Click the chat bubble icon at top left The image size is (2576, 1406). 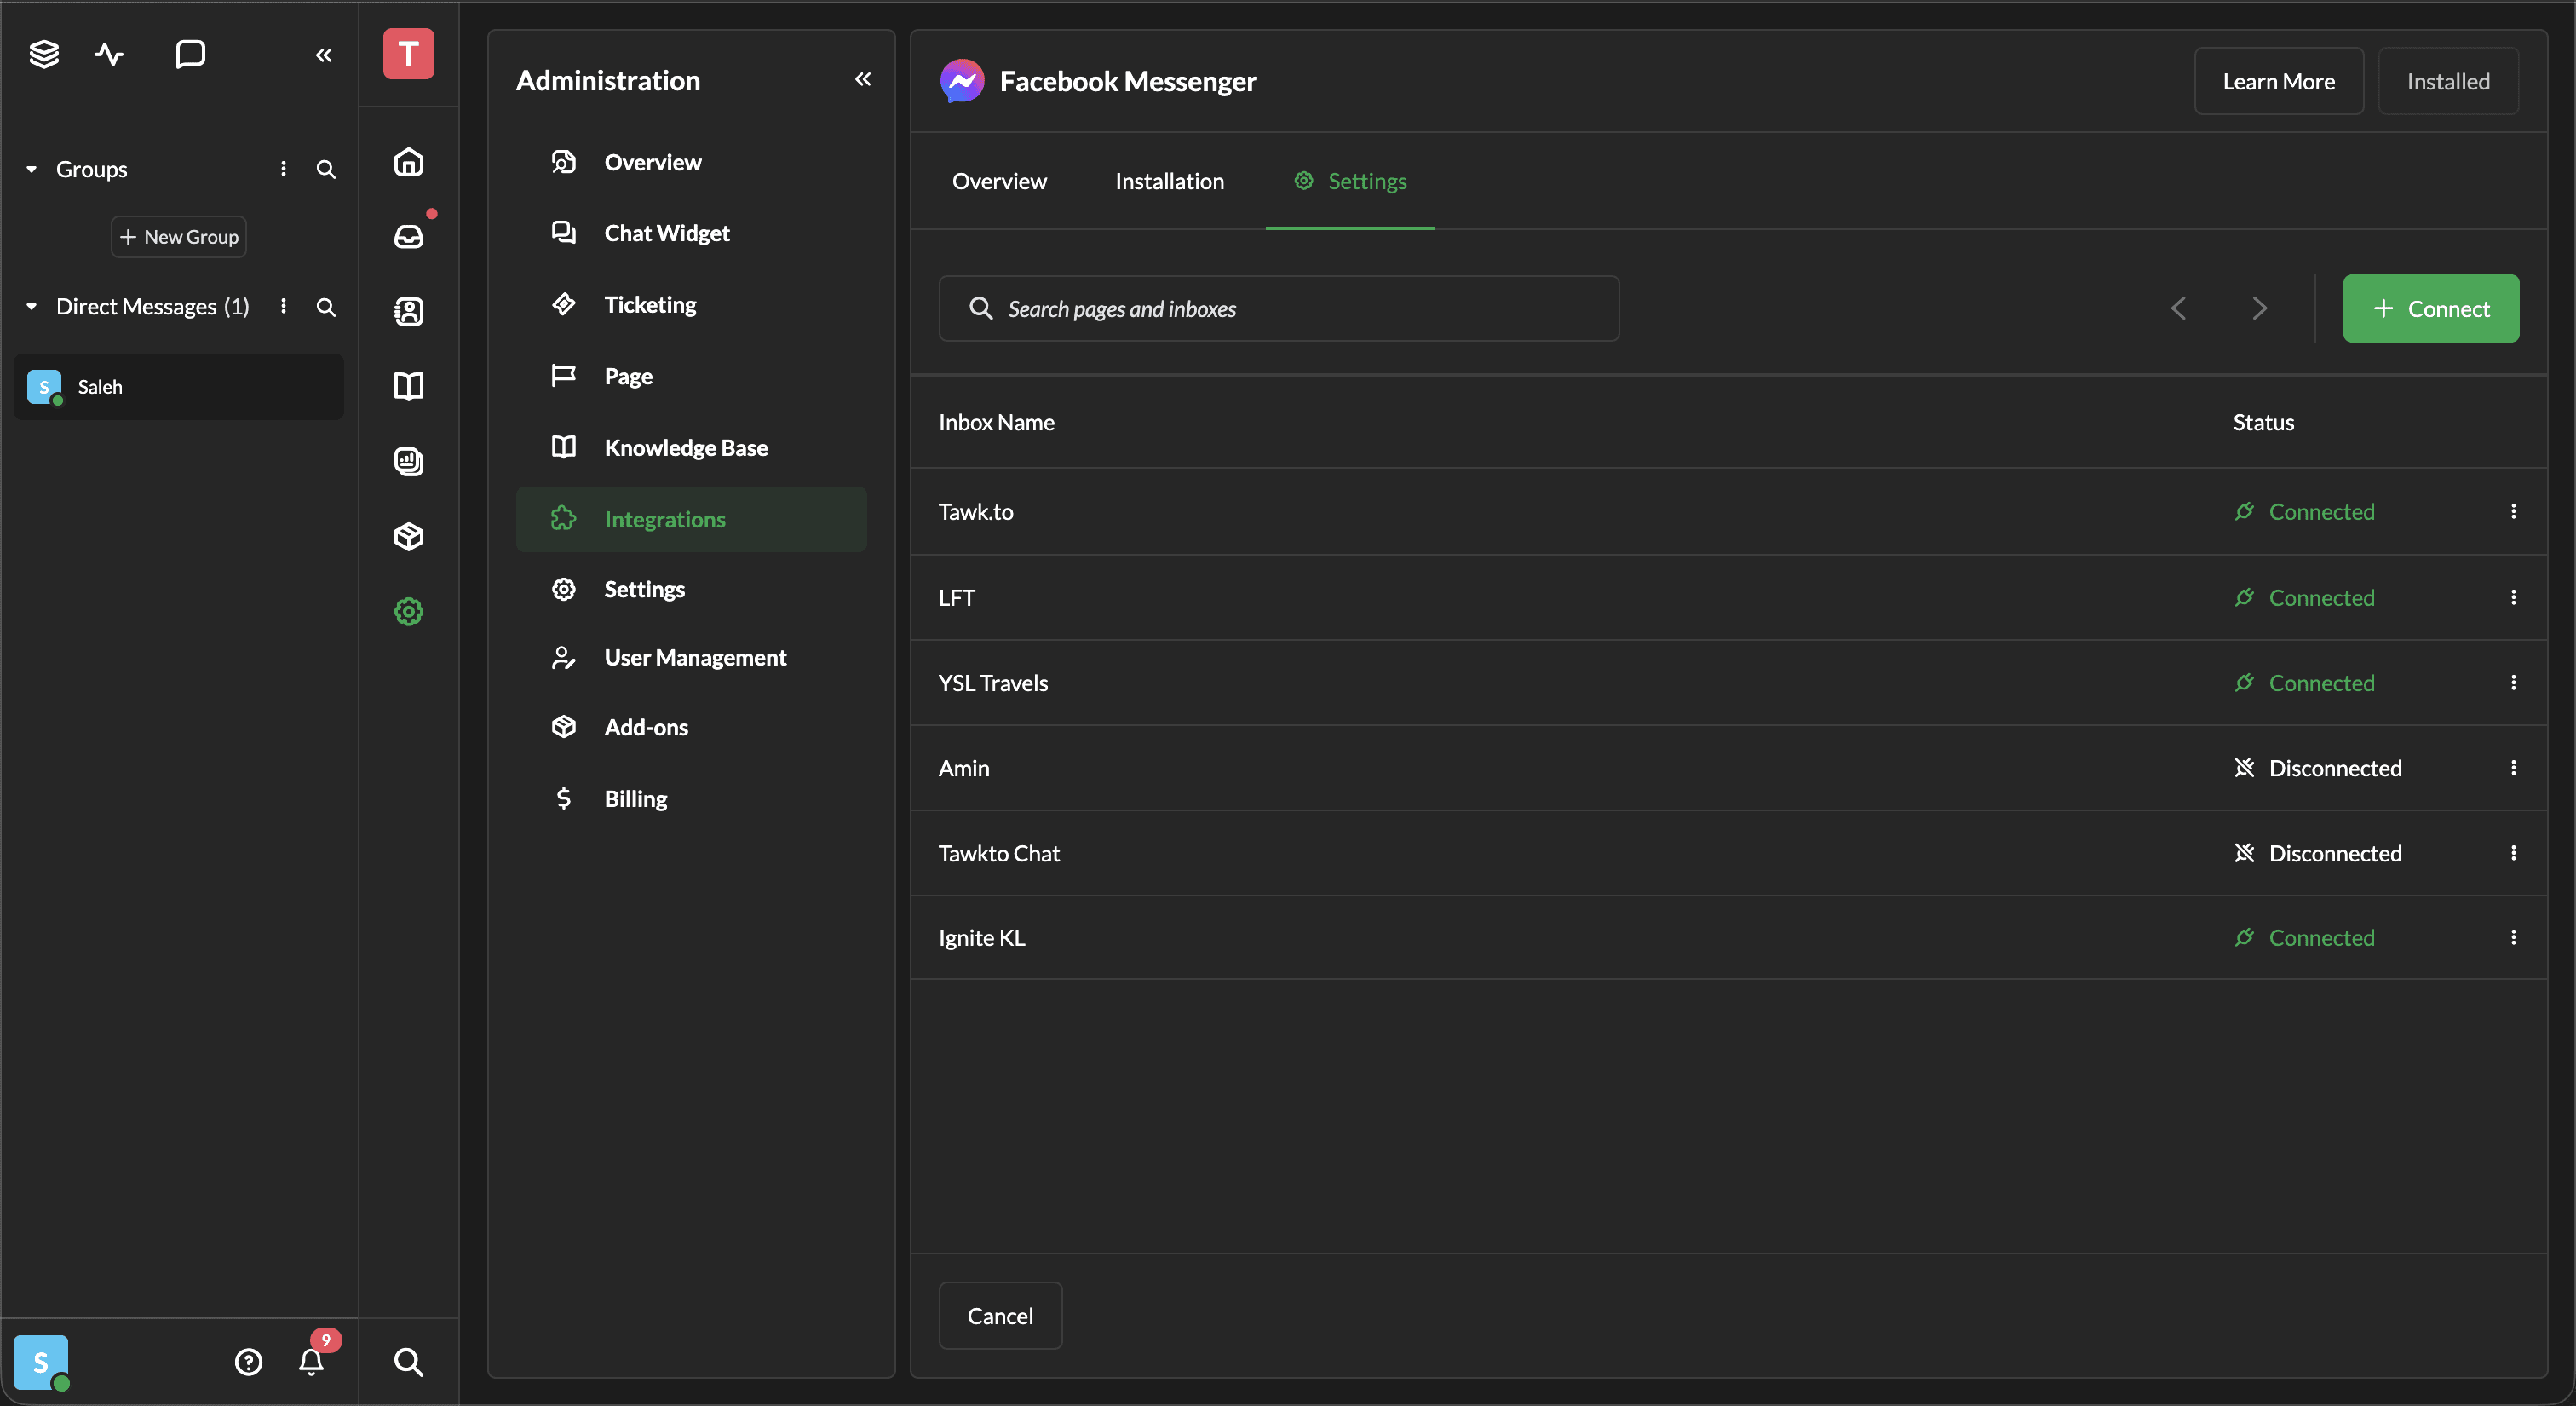click(190, 54)
